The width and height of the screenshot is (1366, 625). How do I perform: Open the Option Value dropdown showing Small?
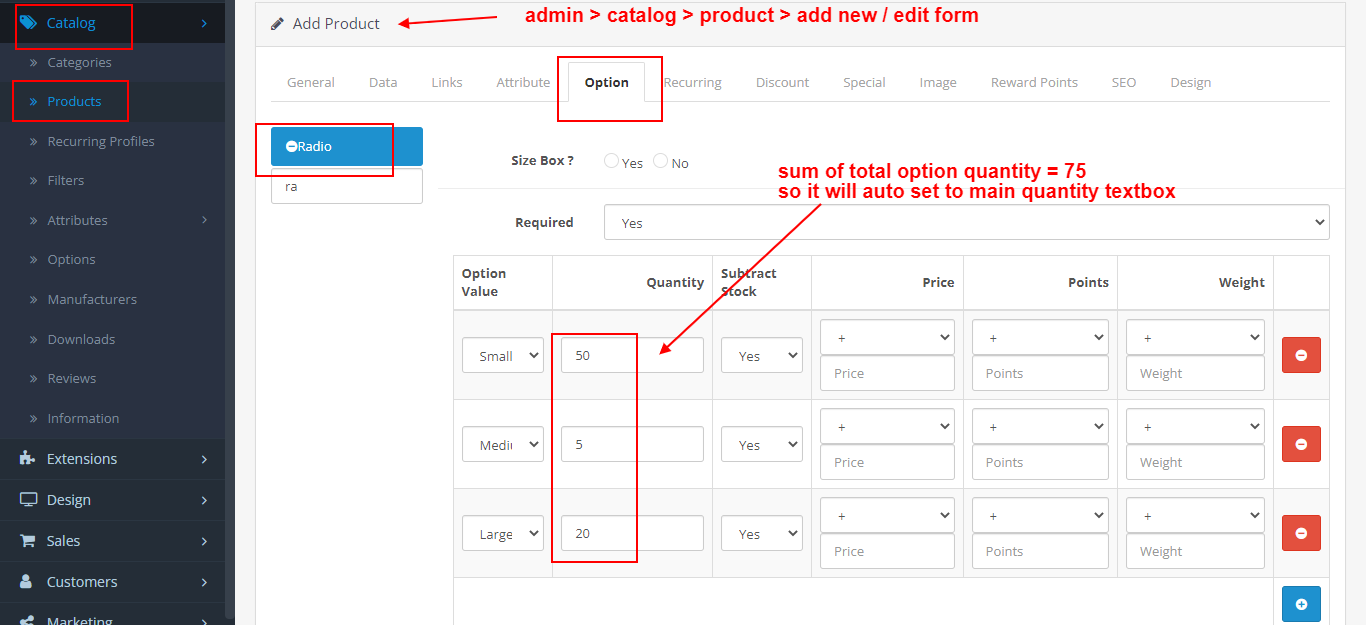(502, 354)
